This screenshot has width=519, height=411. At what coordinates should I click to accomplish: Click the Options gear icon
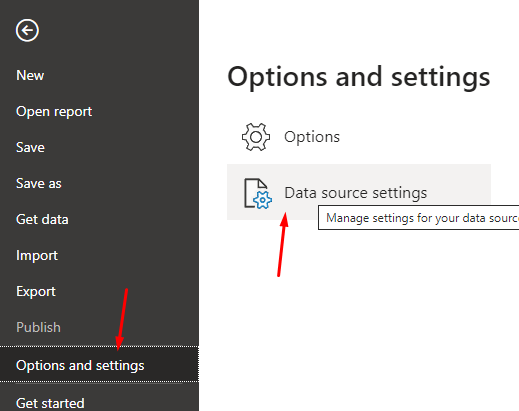(x=256, y=137)
